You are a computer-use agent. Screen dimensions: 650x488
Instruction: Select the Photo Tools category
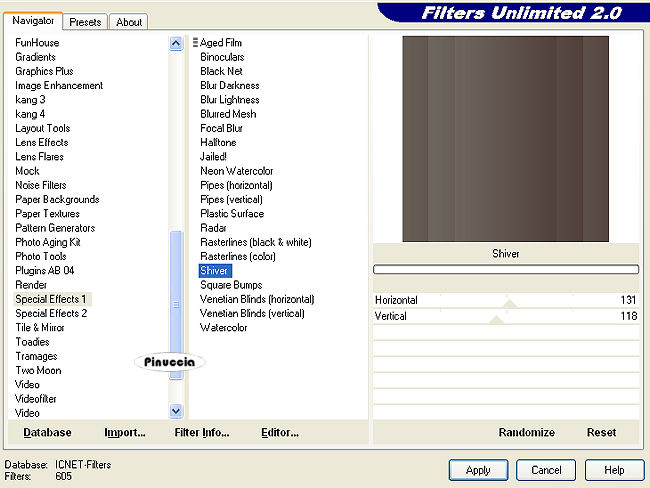(41, 256)
